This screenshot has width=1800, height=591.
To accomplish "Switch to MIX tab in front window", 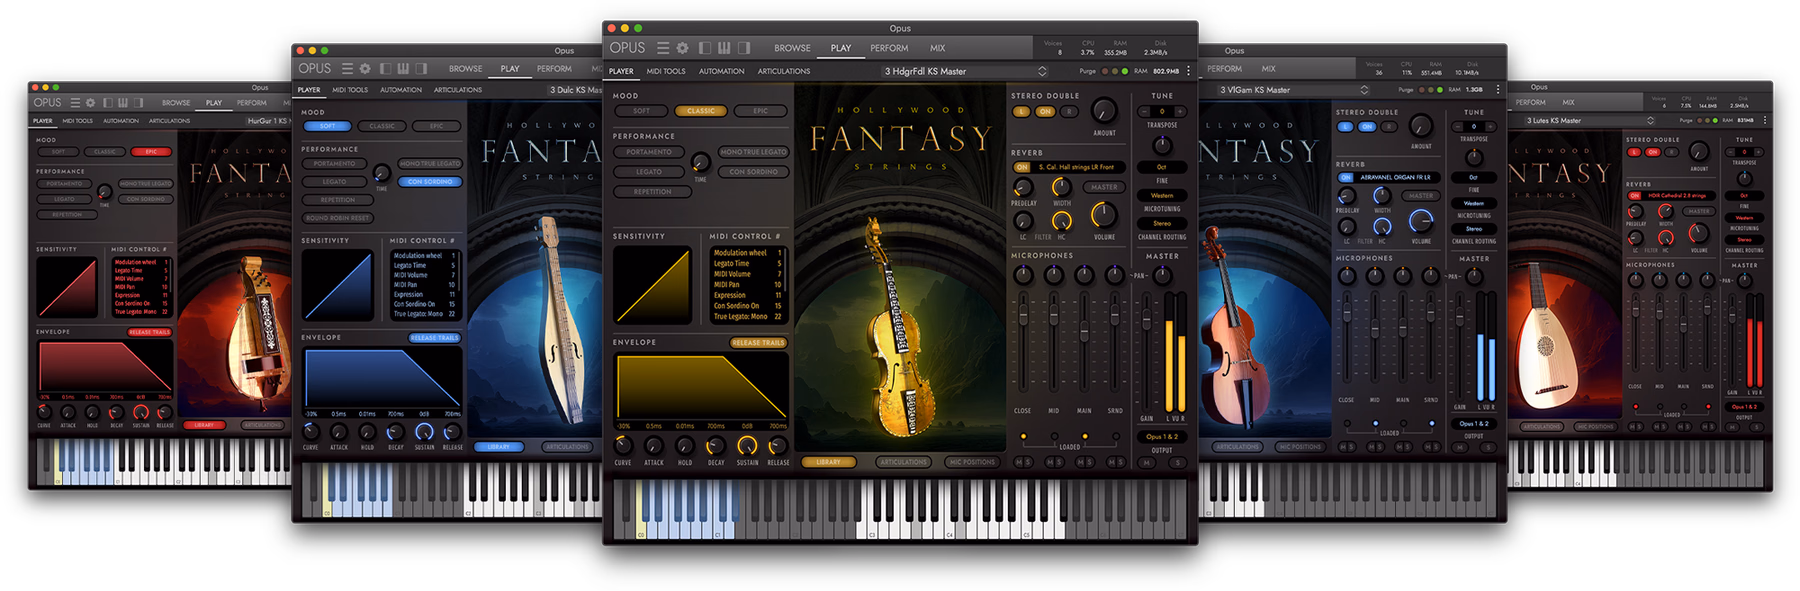I will 937,48.
